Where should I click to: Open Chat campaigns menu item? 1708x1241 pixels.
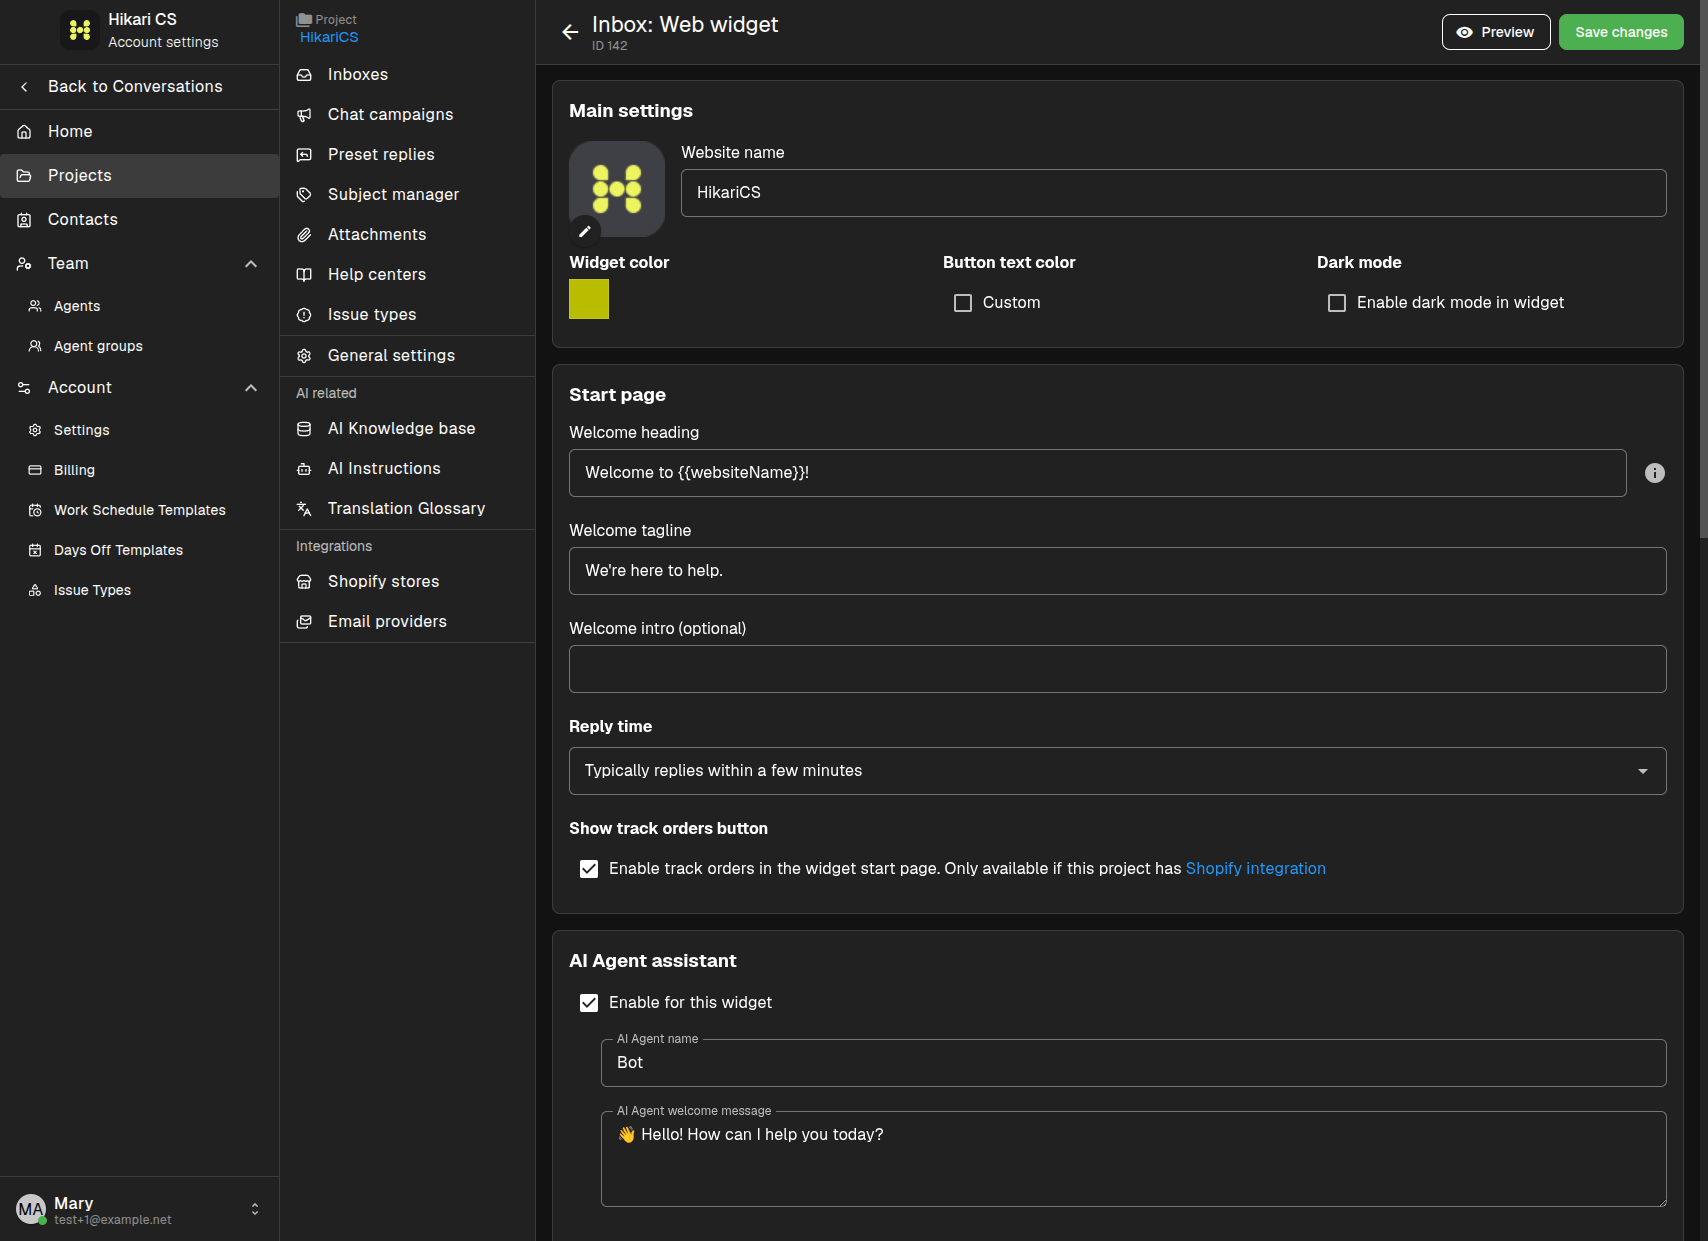click(408, 115)
